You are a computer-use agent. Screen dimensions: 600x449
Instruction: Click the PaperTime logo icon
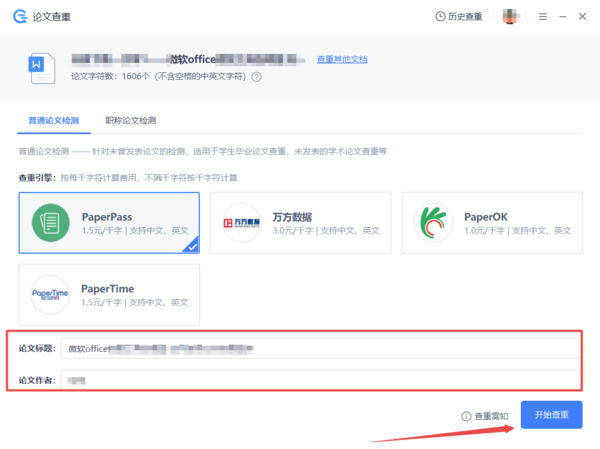coord(50,294)
